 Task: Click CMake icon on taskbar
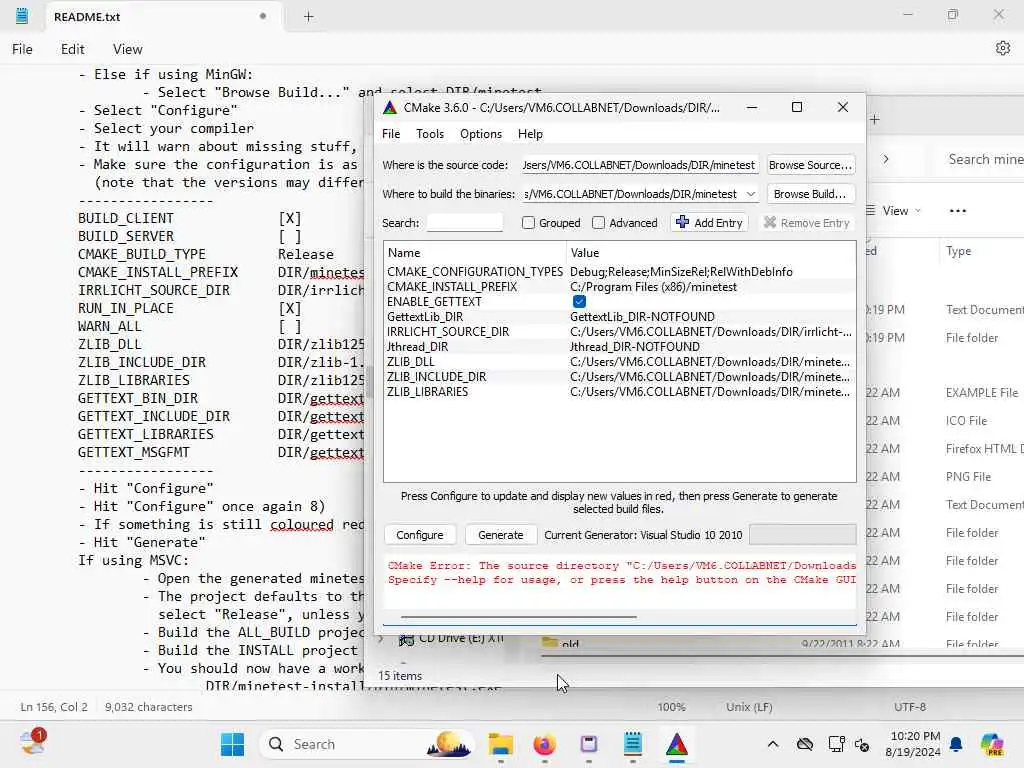click(x=677, y=744)
